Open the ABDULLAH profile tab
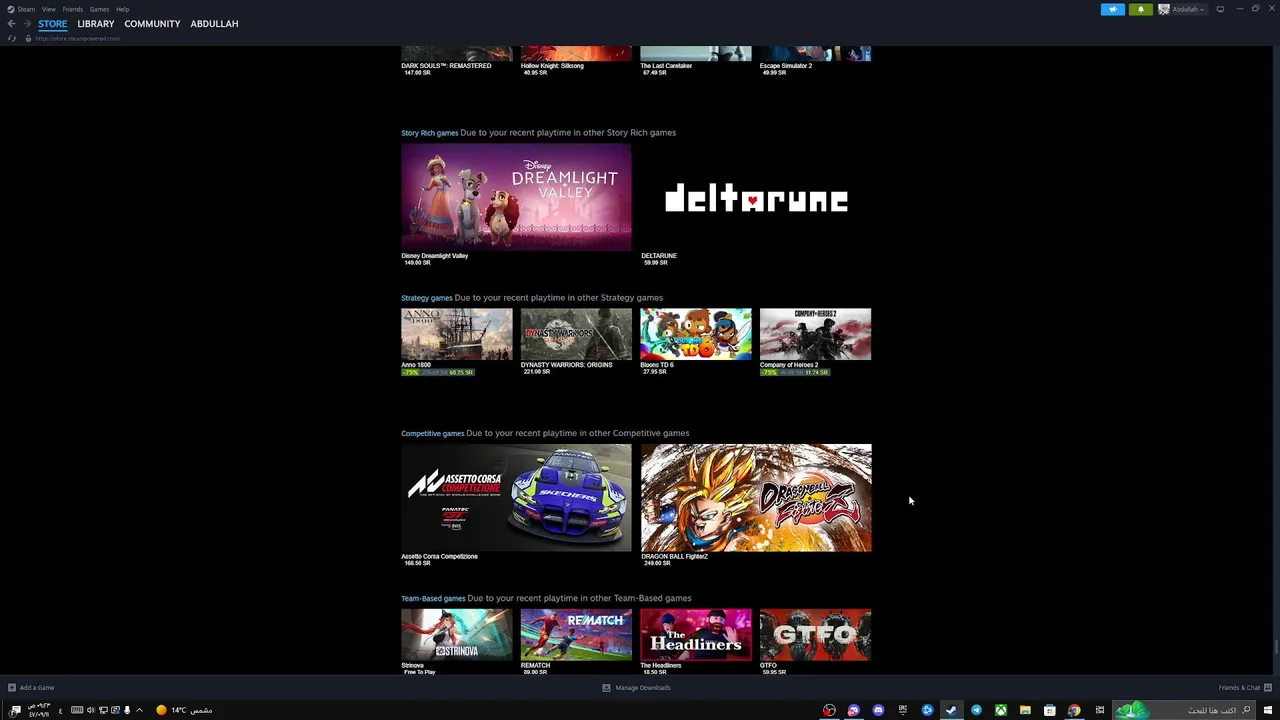 (x=214, y=23)
